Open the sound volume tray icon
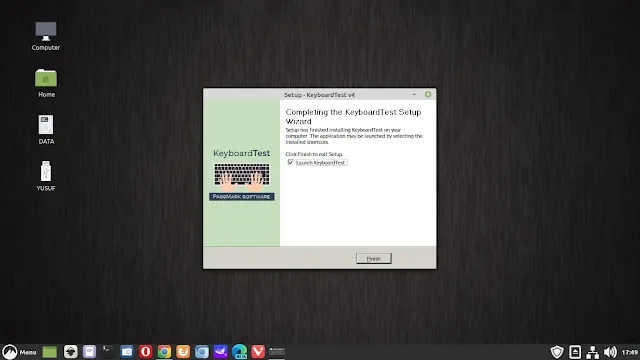This screenshot has width=640, height=360. pyautogui.click(x=610, y=351)
